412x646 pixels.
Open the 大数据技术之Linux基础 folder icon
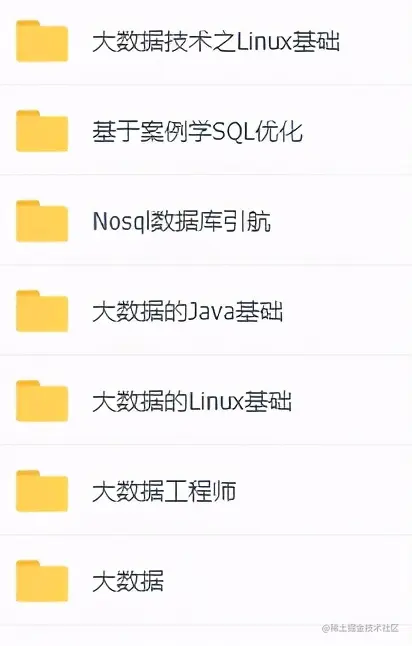[x=42, y=41]
